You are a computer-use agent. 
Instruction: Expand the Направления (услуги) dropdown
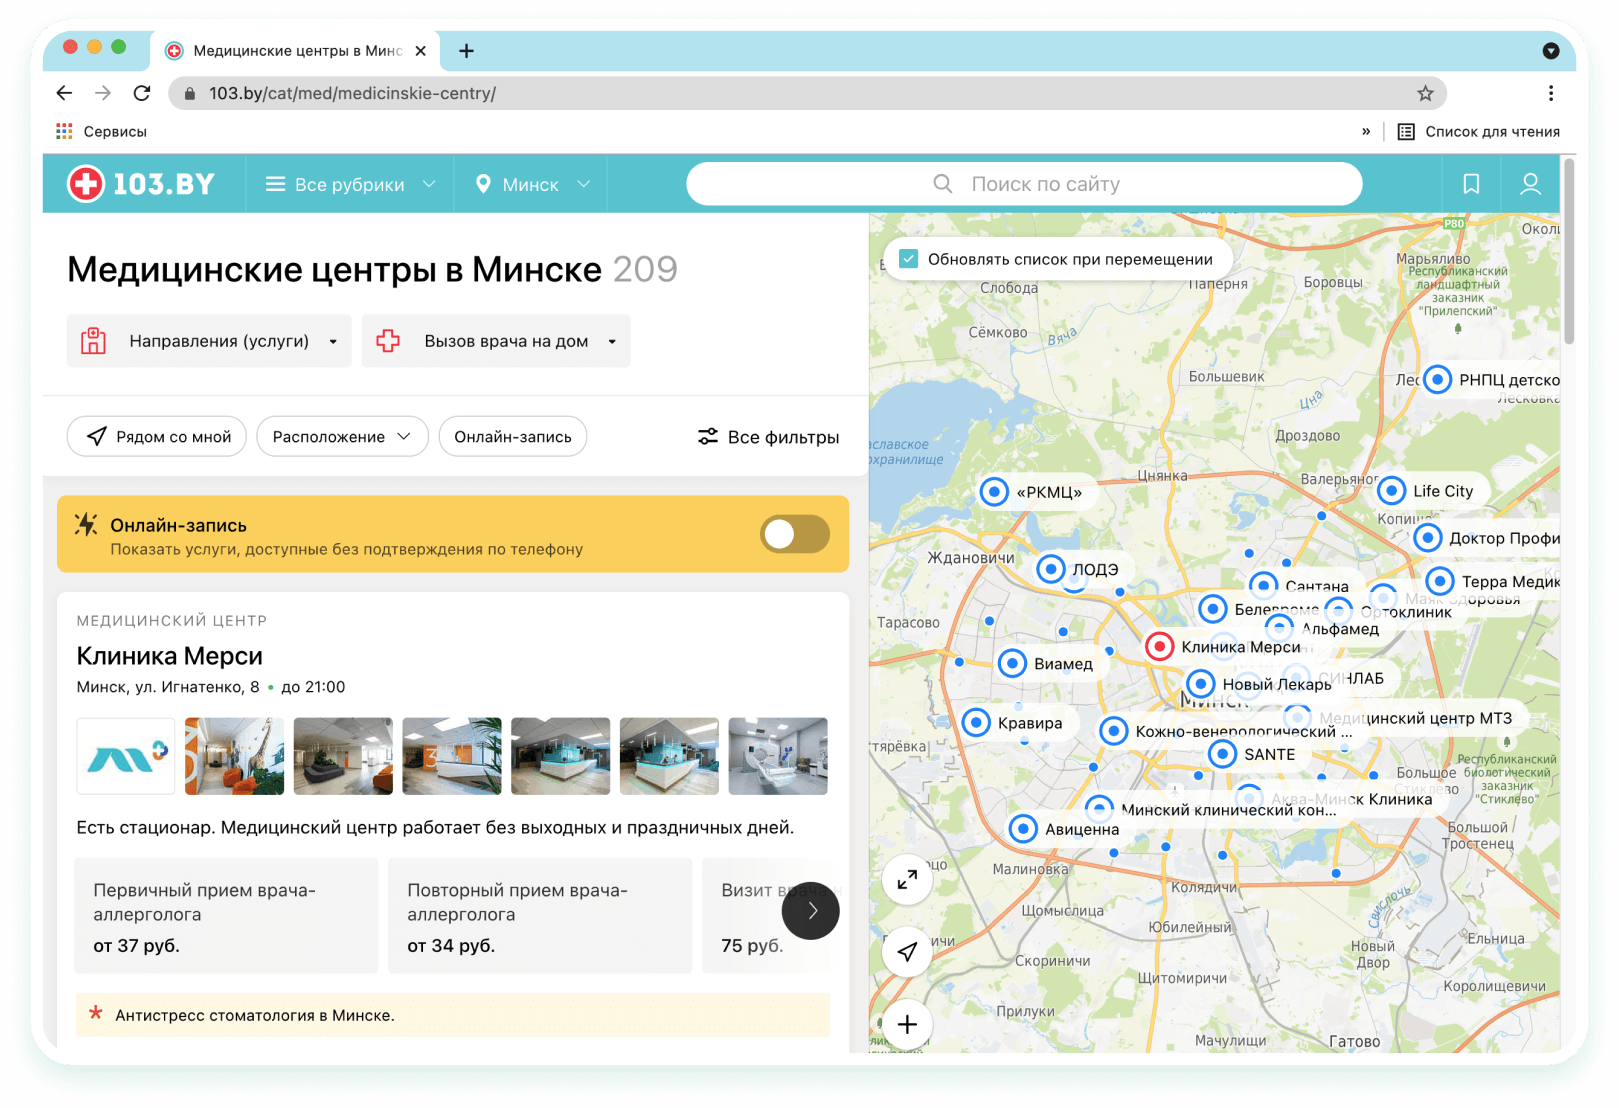[209, 341]
